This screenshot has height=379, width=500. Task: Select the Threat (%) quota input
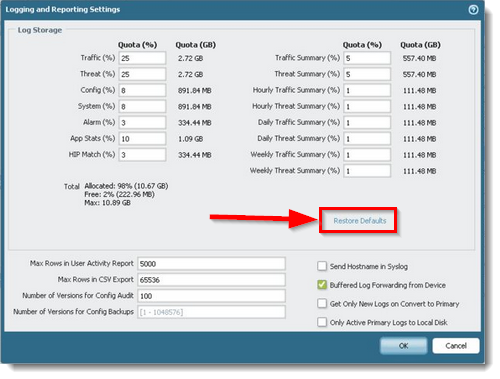pyautogui.click(x=142, y=74)
